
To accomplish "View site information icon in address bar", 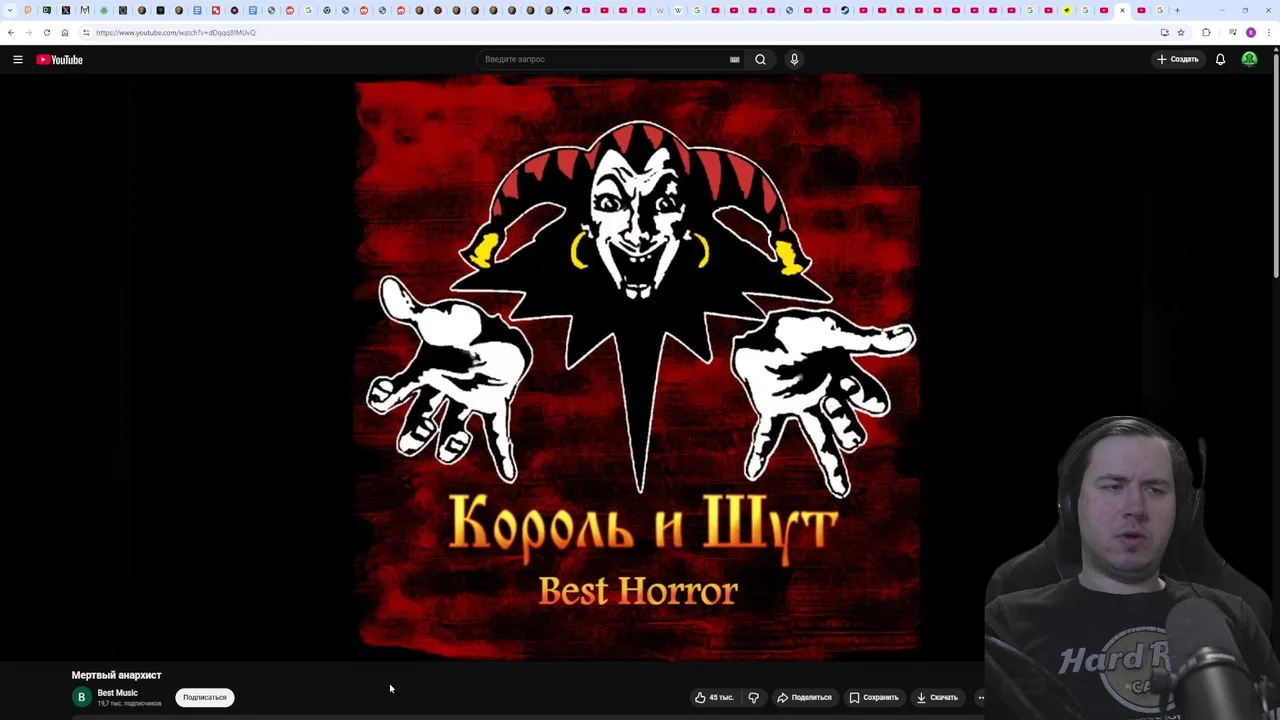I will (86, 32).
